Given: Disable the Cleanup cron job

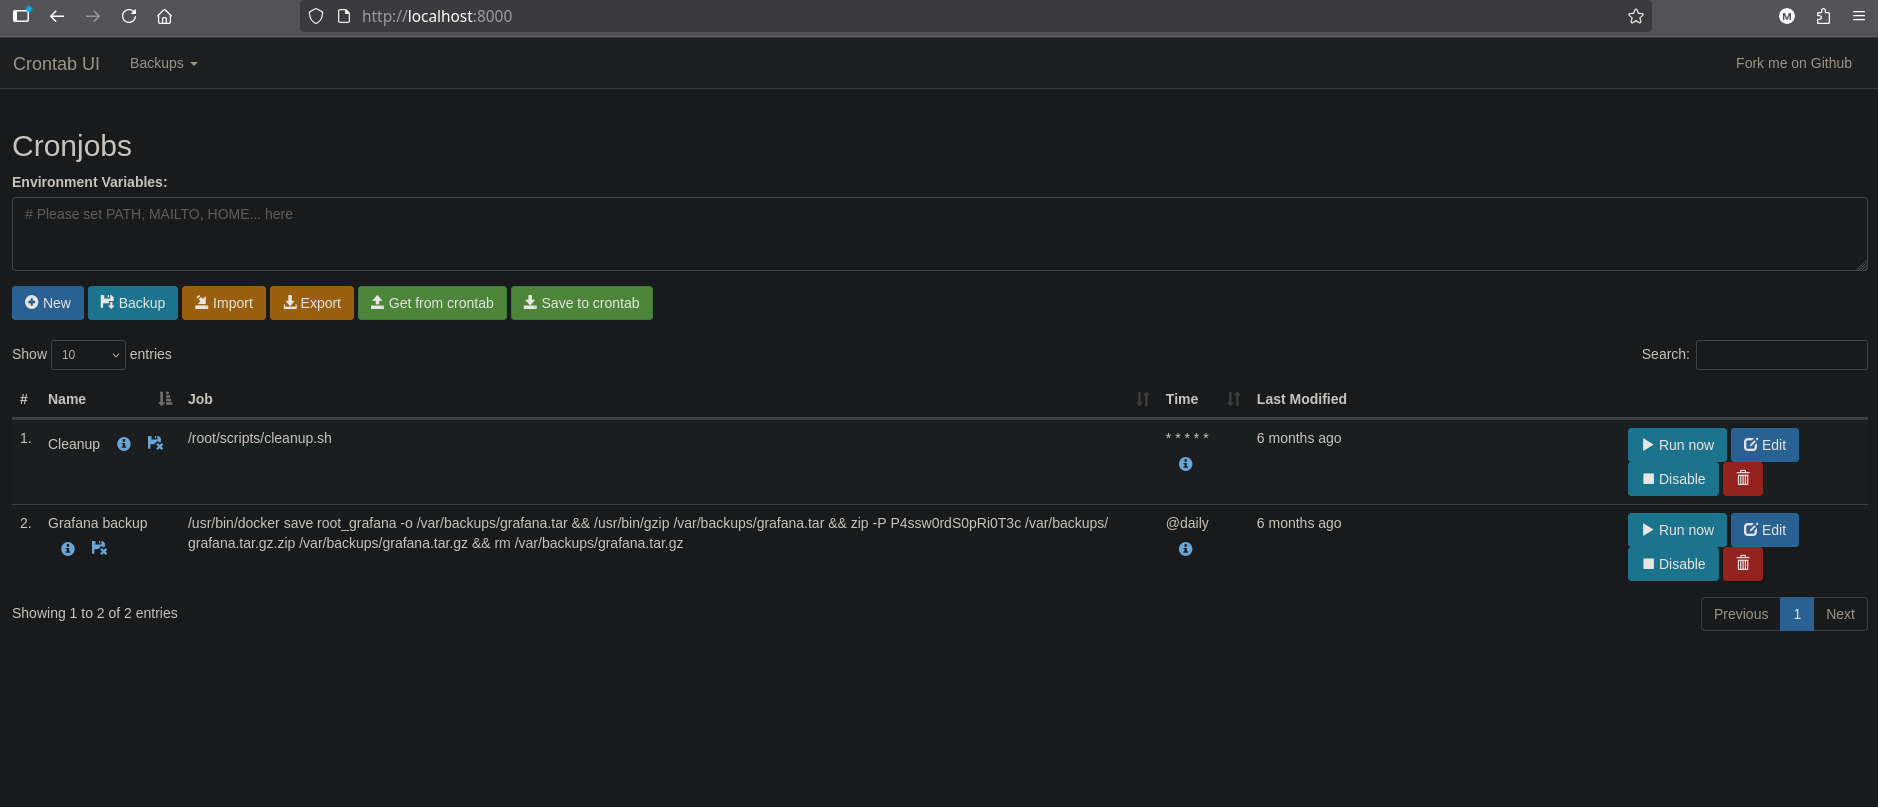Looking at the screenshot, I should pyautogui.click(x=1673, y=479).
